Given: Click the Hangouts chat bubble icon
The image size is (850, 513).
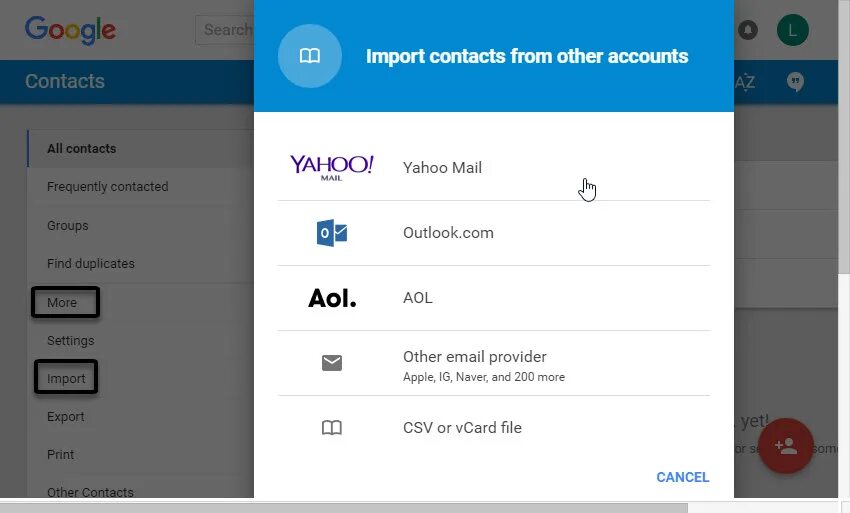Looking at the screenshot, I should tap(795, 82).
